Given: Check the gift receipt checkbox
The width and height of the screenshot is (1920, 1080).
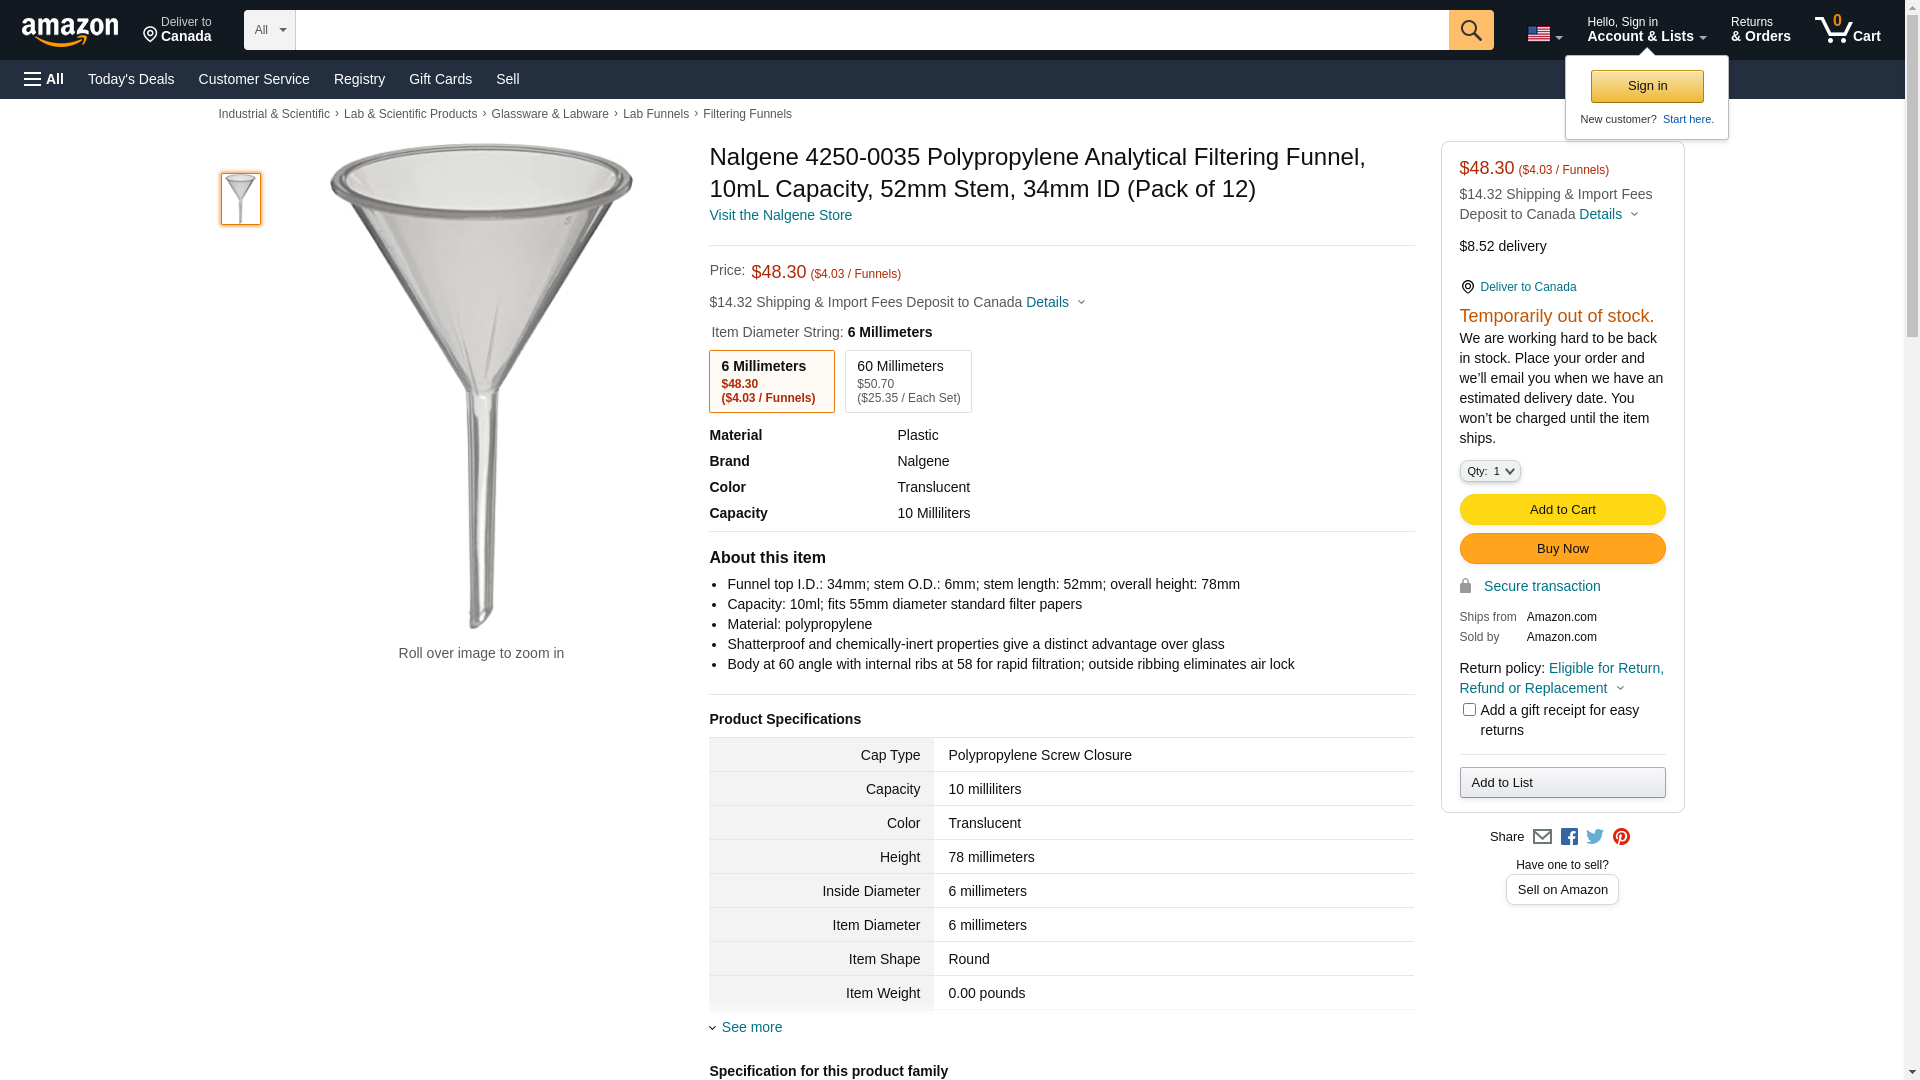Looking at the screenshot, I should [x=1469, y=710].
